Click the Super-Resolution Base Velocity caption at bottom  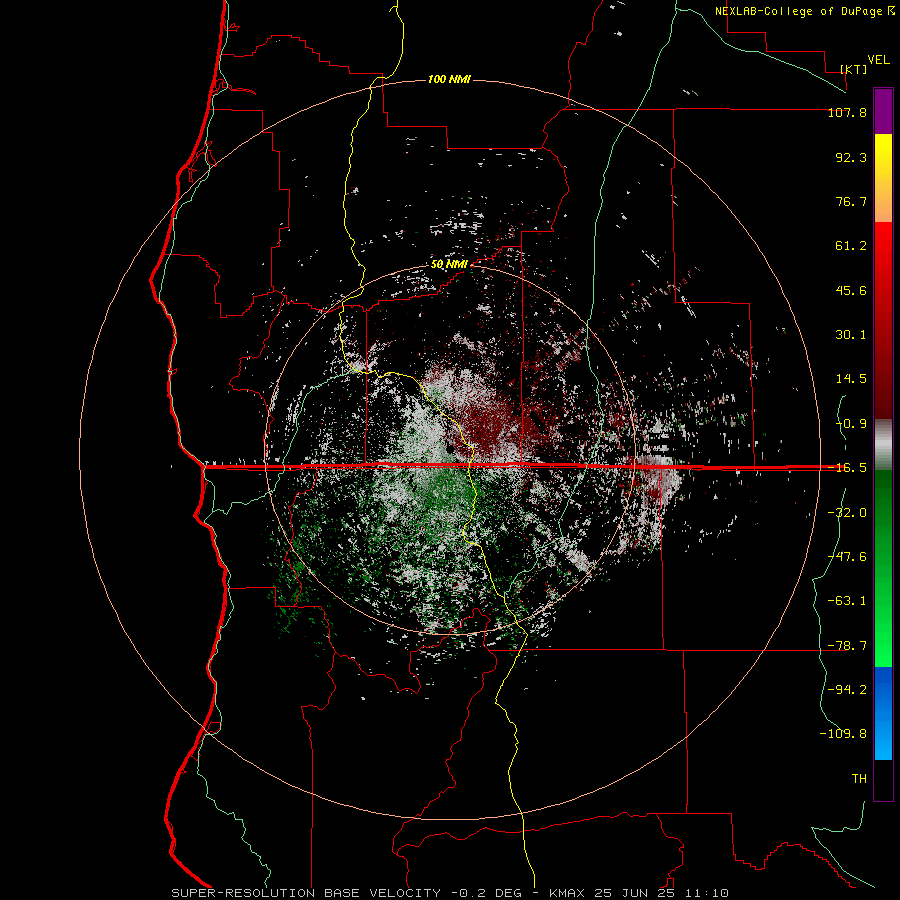pyautogui.click(x=450, y=893)
